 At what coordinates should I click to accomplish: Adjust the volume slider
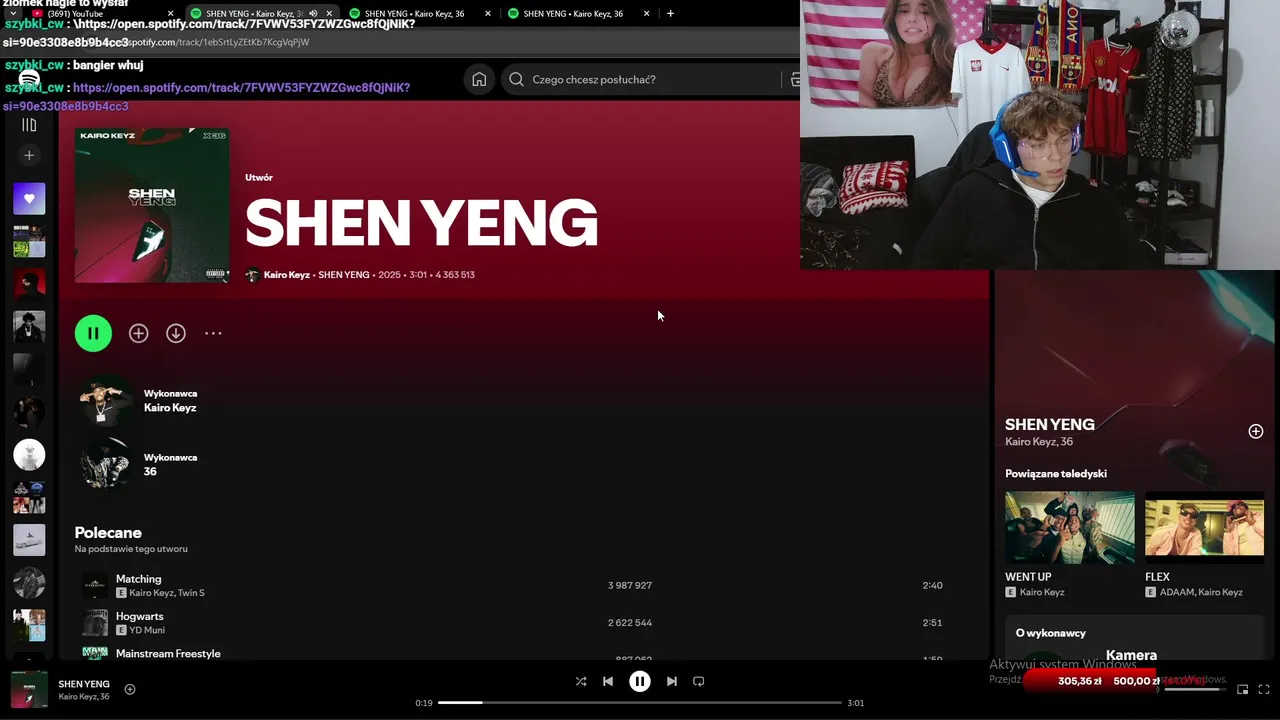1195,689
